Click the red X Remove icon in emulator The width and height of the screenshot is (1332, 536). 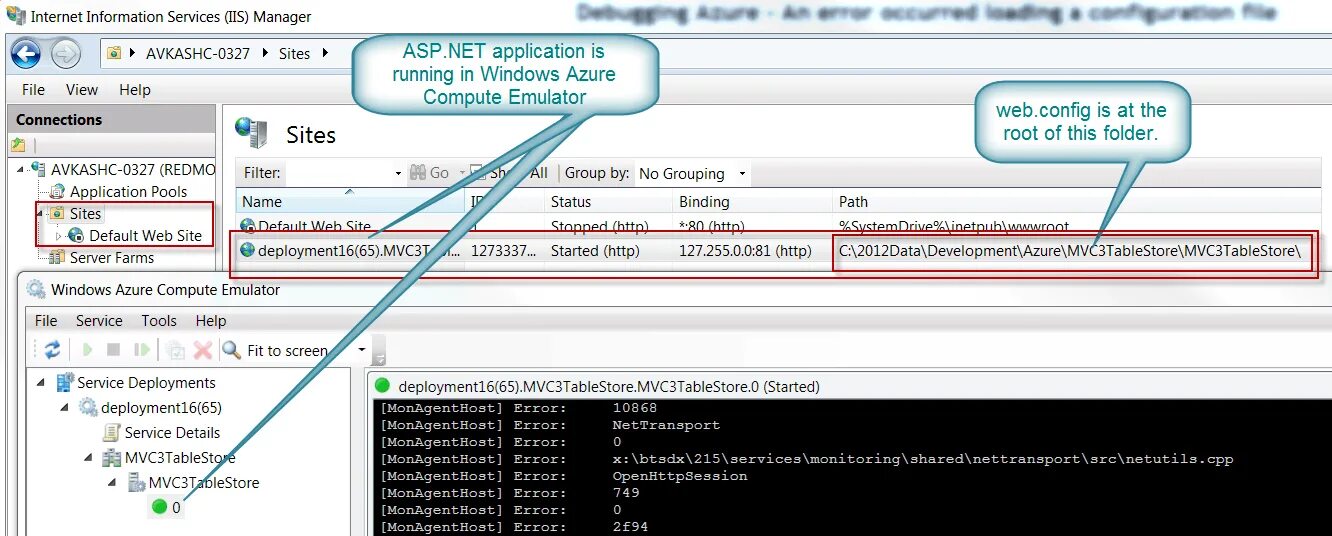click(203, 350)
